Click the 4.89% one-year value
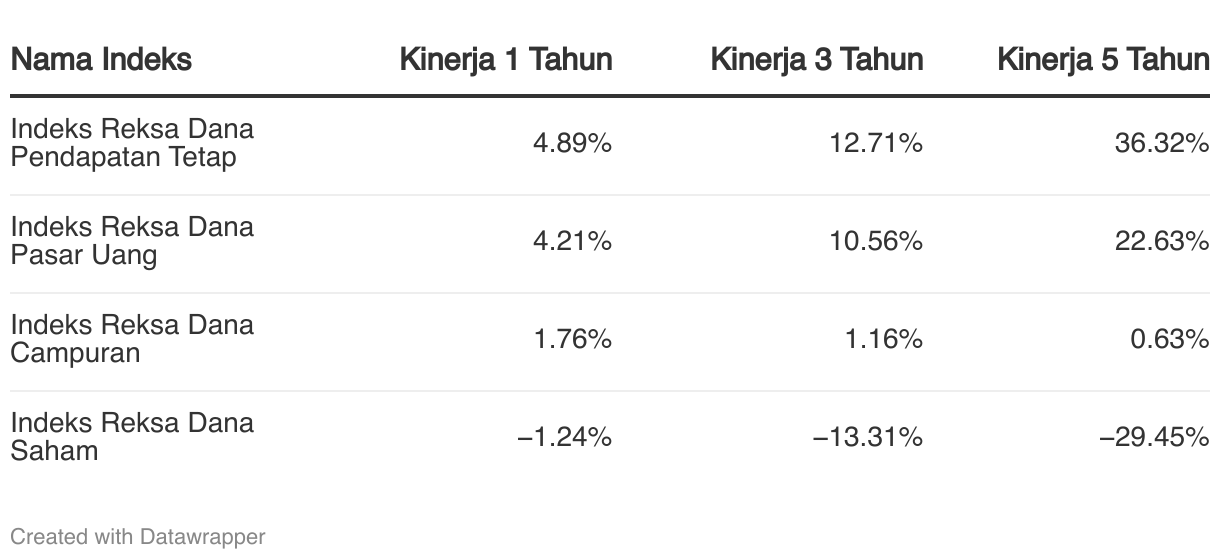 click(x=572, y=143)
